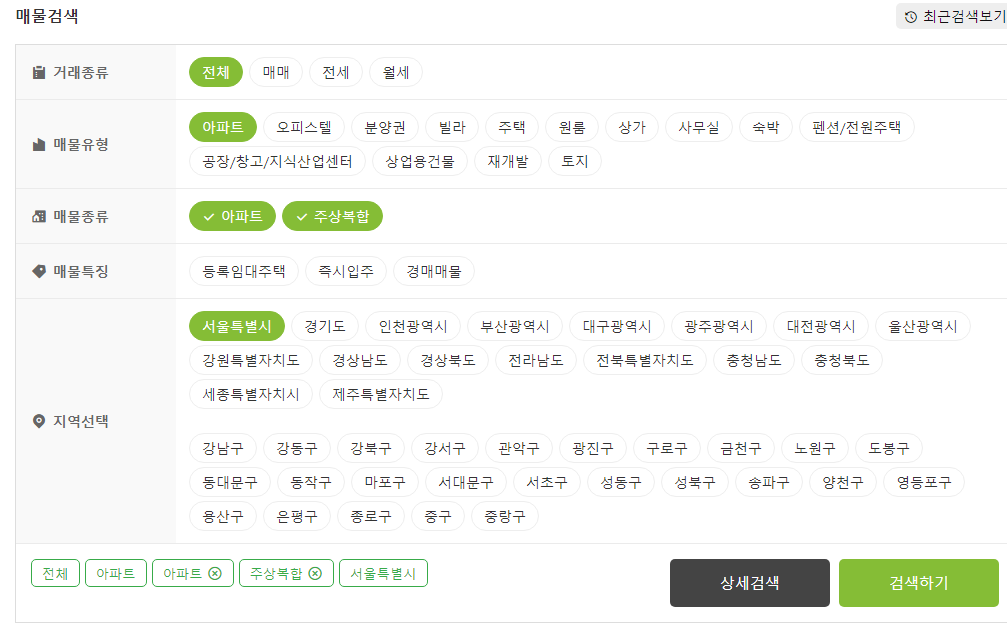Screen dimensions: 1007x624
Task: Select 경기도 region
Action: pyautogui.click(x=325, y=326)
